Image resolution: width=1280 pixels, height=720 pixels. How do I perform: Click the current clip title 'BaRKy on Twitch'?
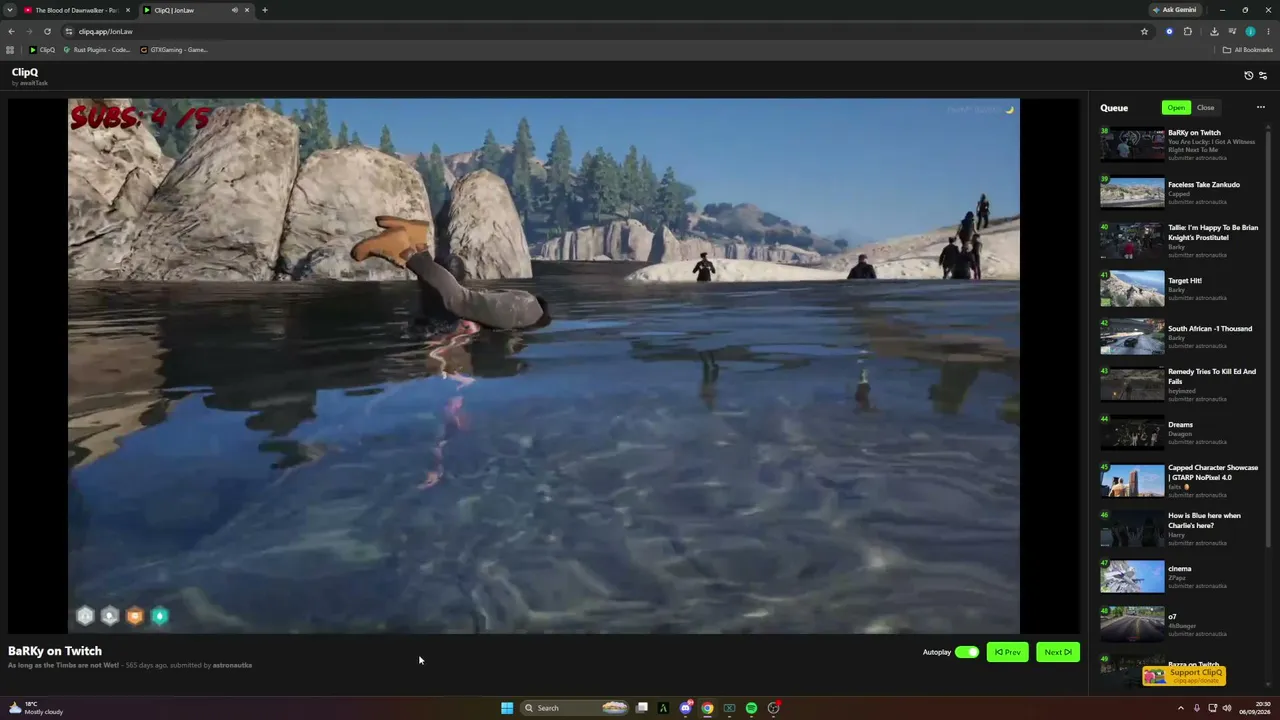coord(55,651)
